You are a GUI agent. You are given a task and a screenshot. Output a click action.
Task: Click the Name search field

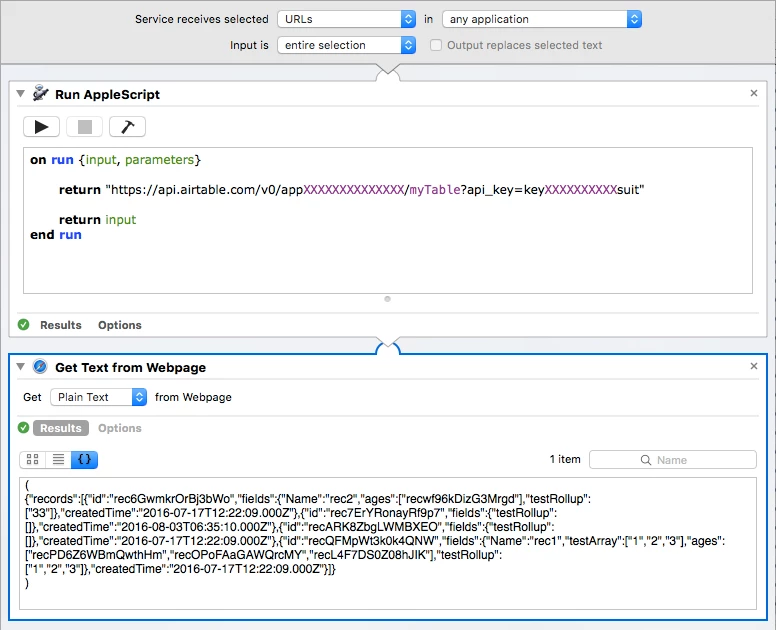(673, 460)
